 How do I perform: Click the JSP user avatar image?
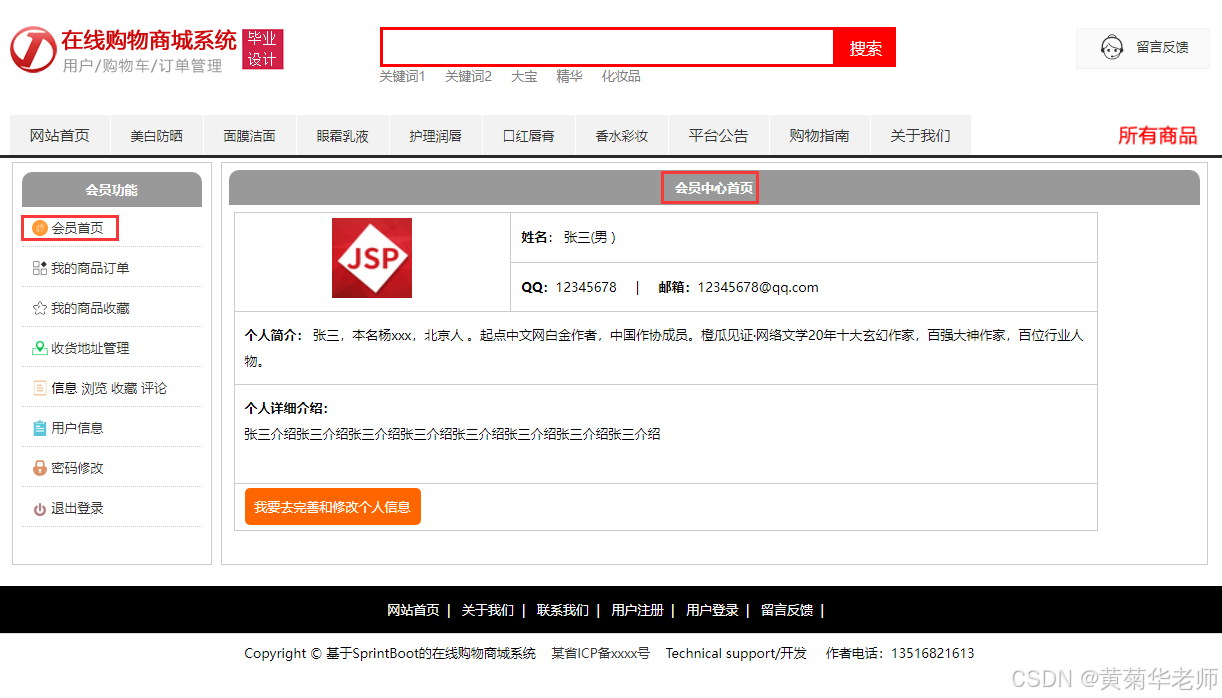pyautogui.click(x=372, y=258)
